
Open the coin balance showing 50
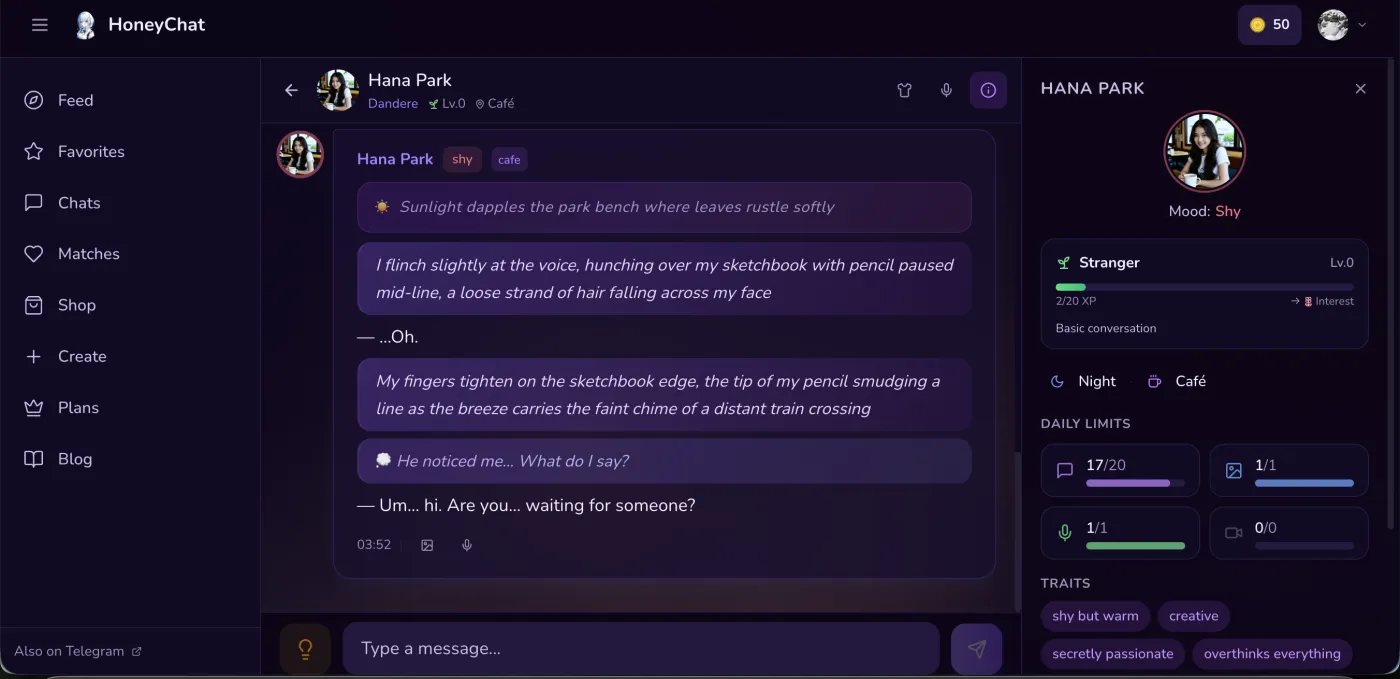pyautogui.click(x=1269, y=24)
